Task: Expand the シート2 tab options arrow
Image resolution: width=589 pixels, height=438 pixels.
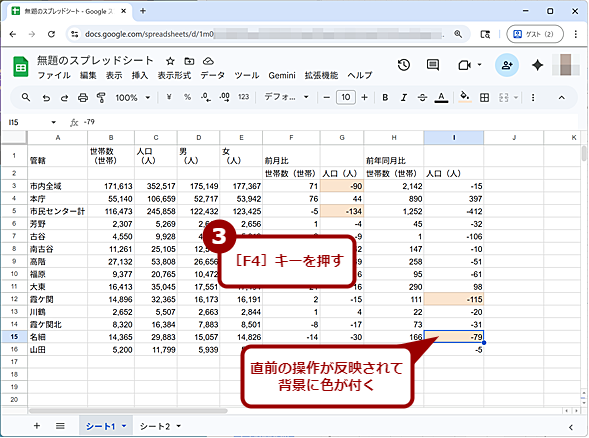Action: (x=179, y=426)
